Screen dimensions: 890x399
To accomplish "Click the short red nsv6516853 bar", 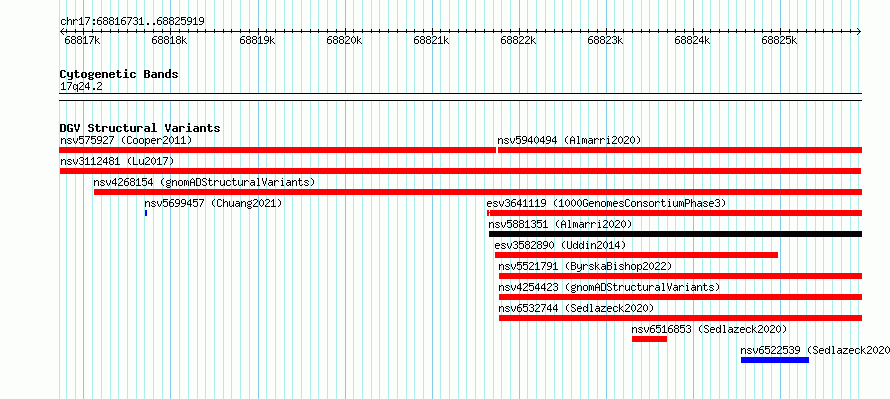I will [x=649, y=339].
